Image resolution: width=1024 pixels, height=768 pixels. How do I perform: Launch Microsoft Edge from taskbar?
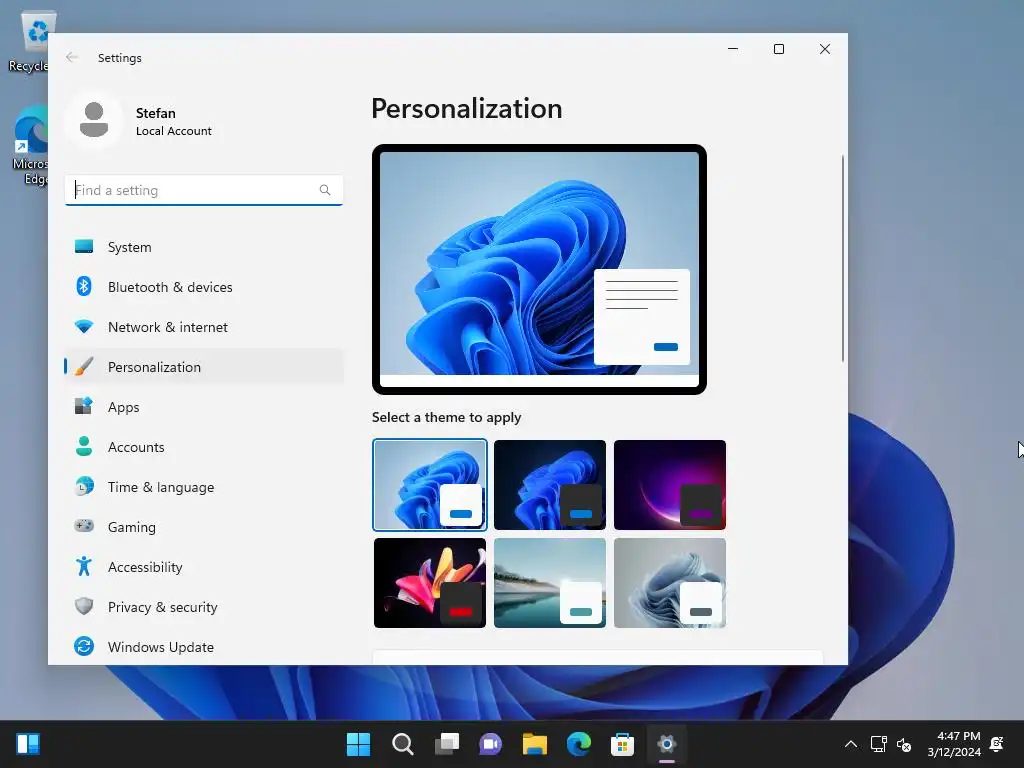(579, 744)
